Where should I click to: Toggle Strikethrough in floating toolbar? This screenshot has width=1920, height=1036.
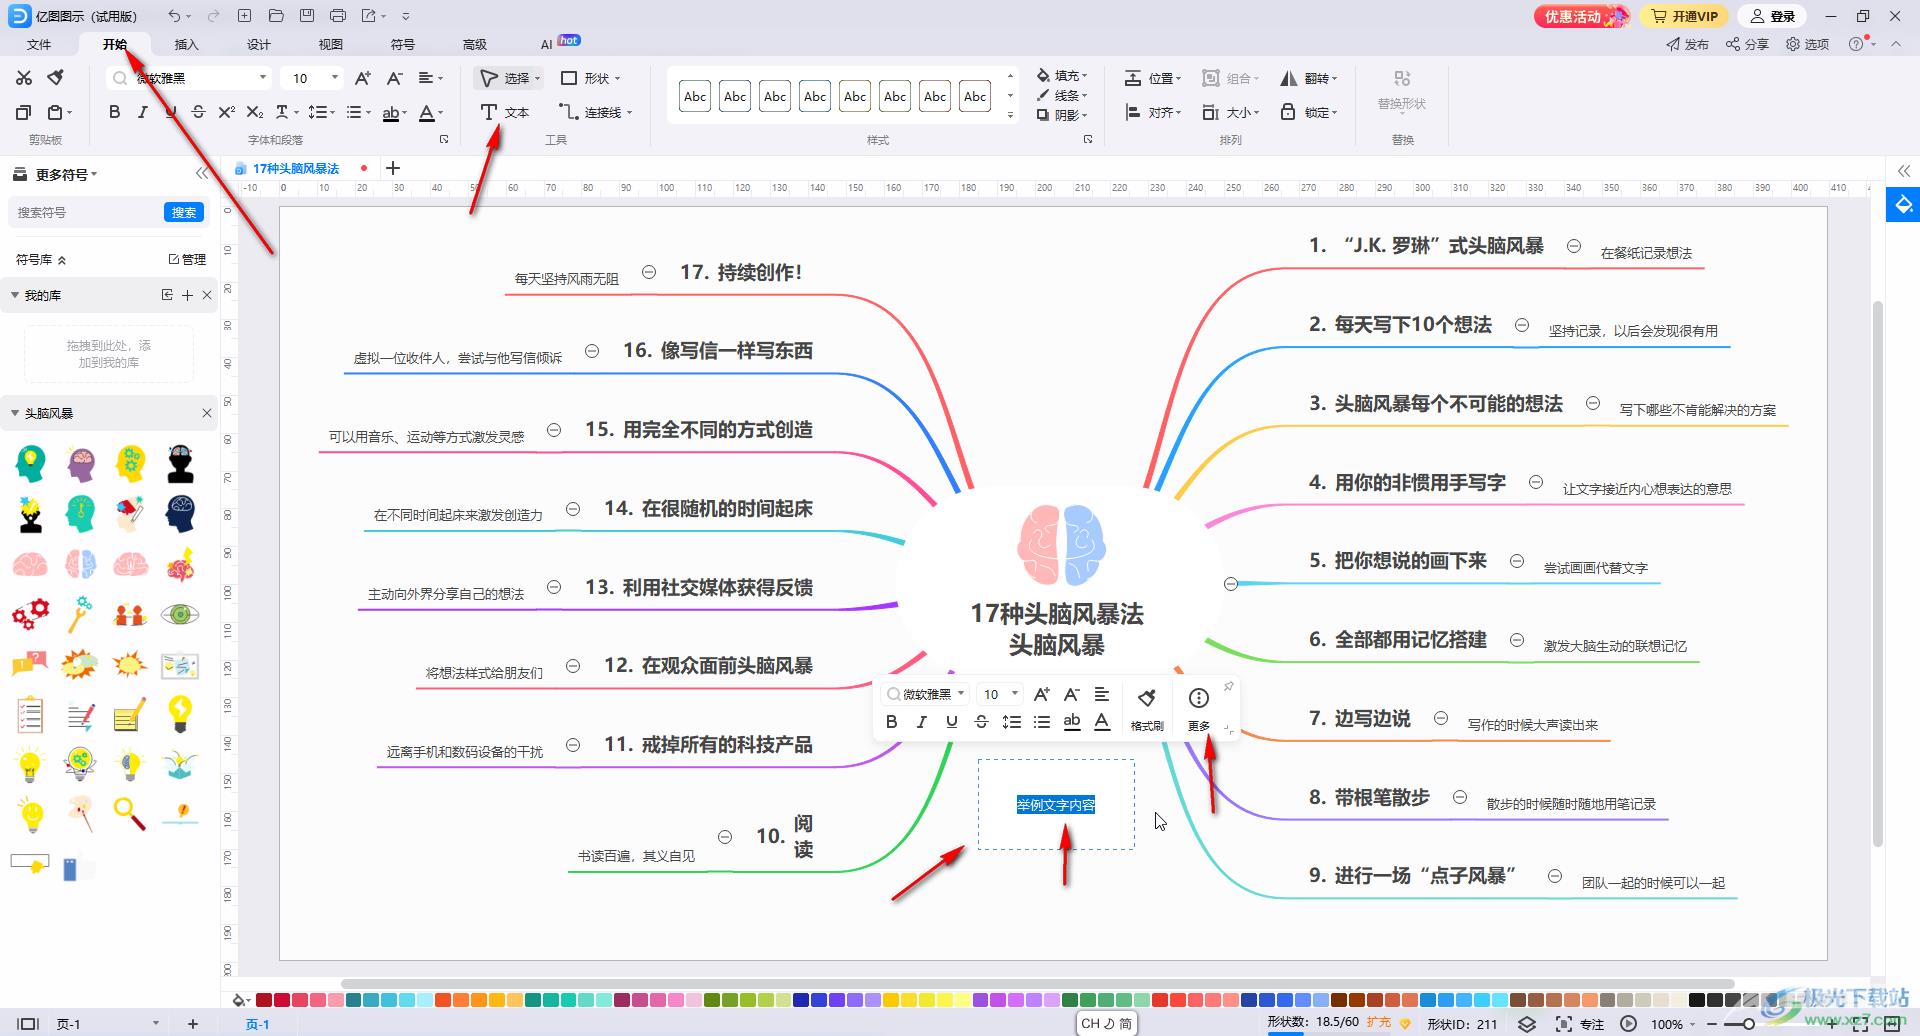(981, 722)
